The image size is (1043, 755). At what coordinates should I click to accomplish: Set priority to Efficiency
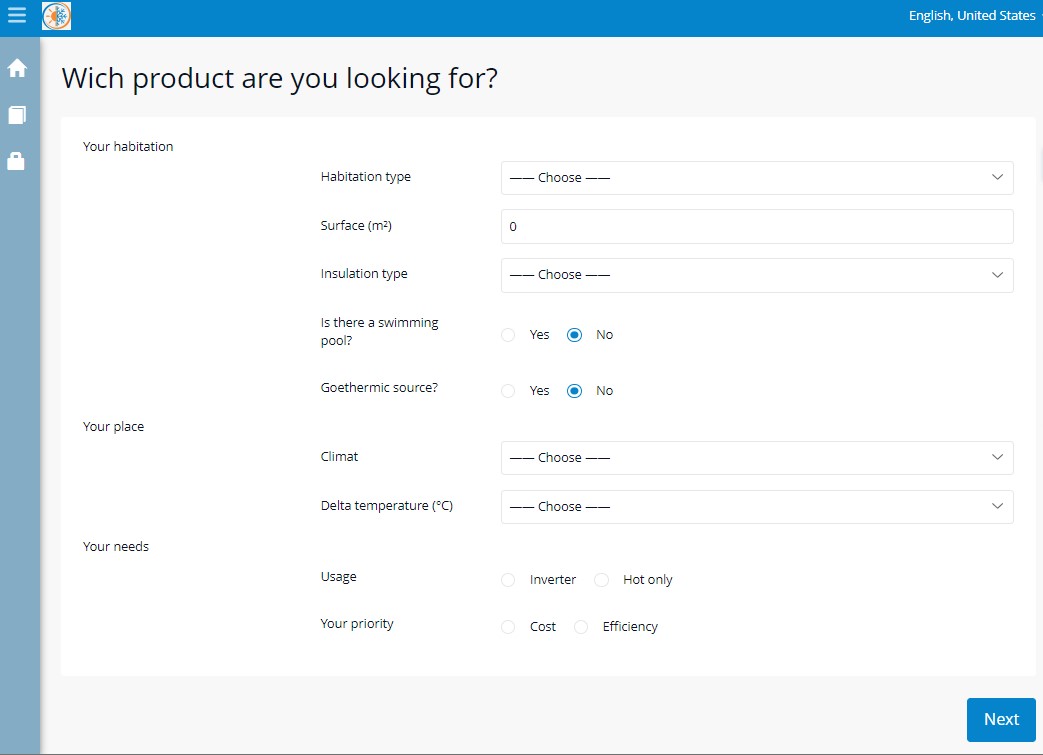click(581, 627)
